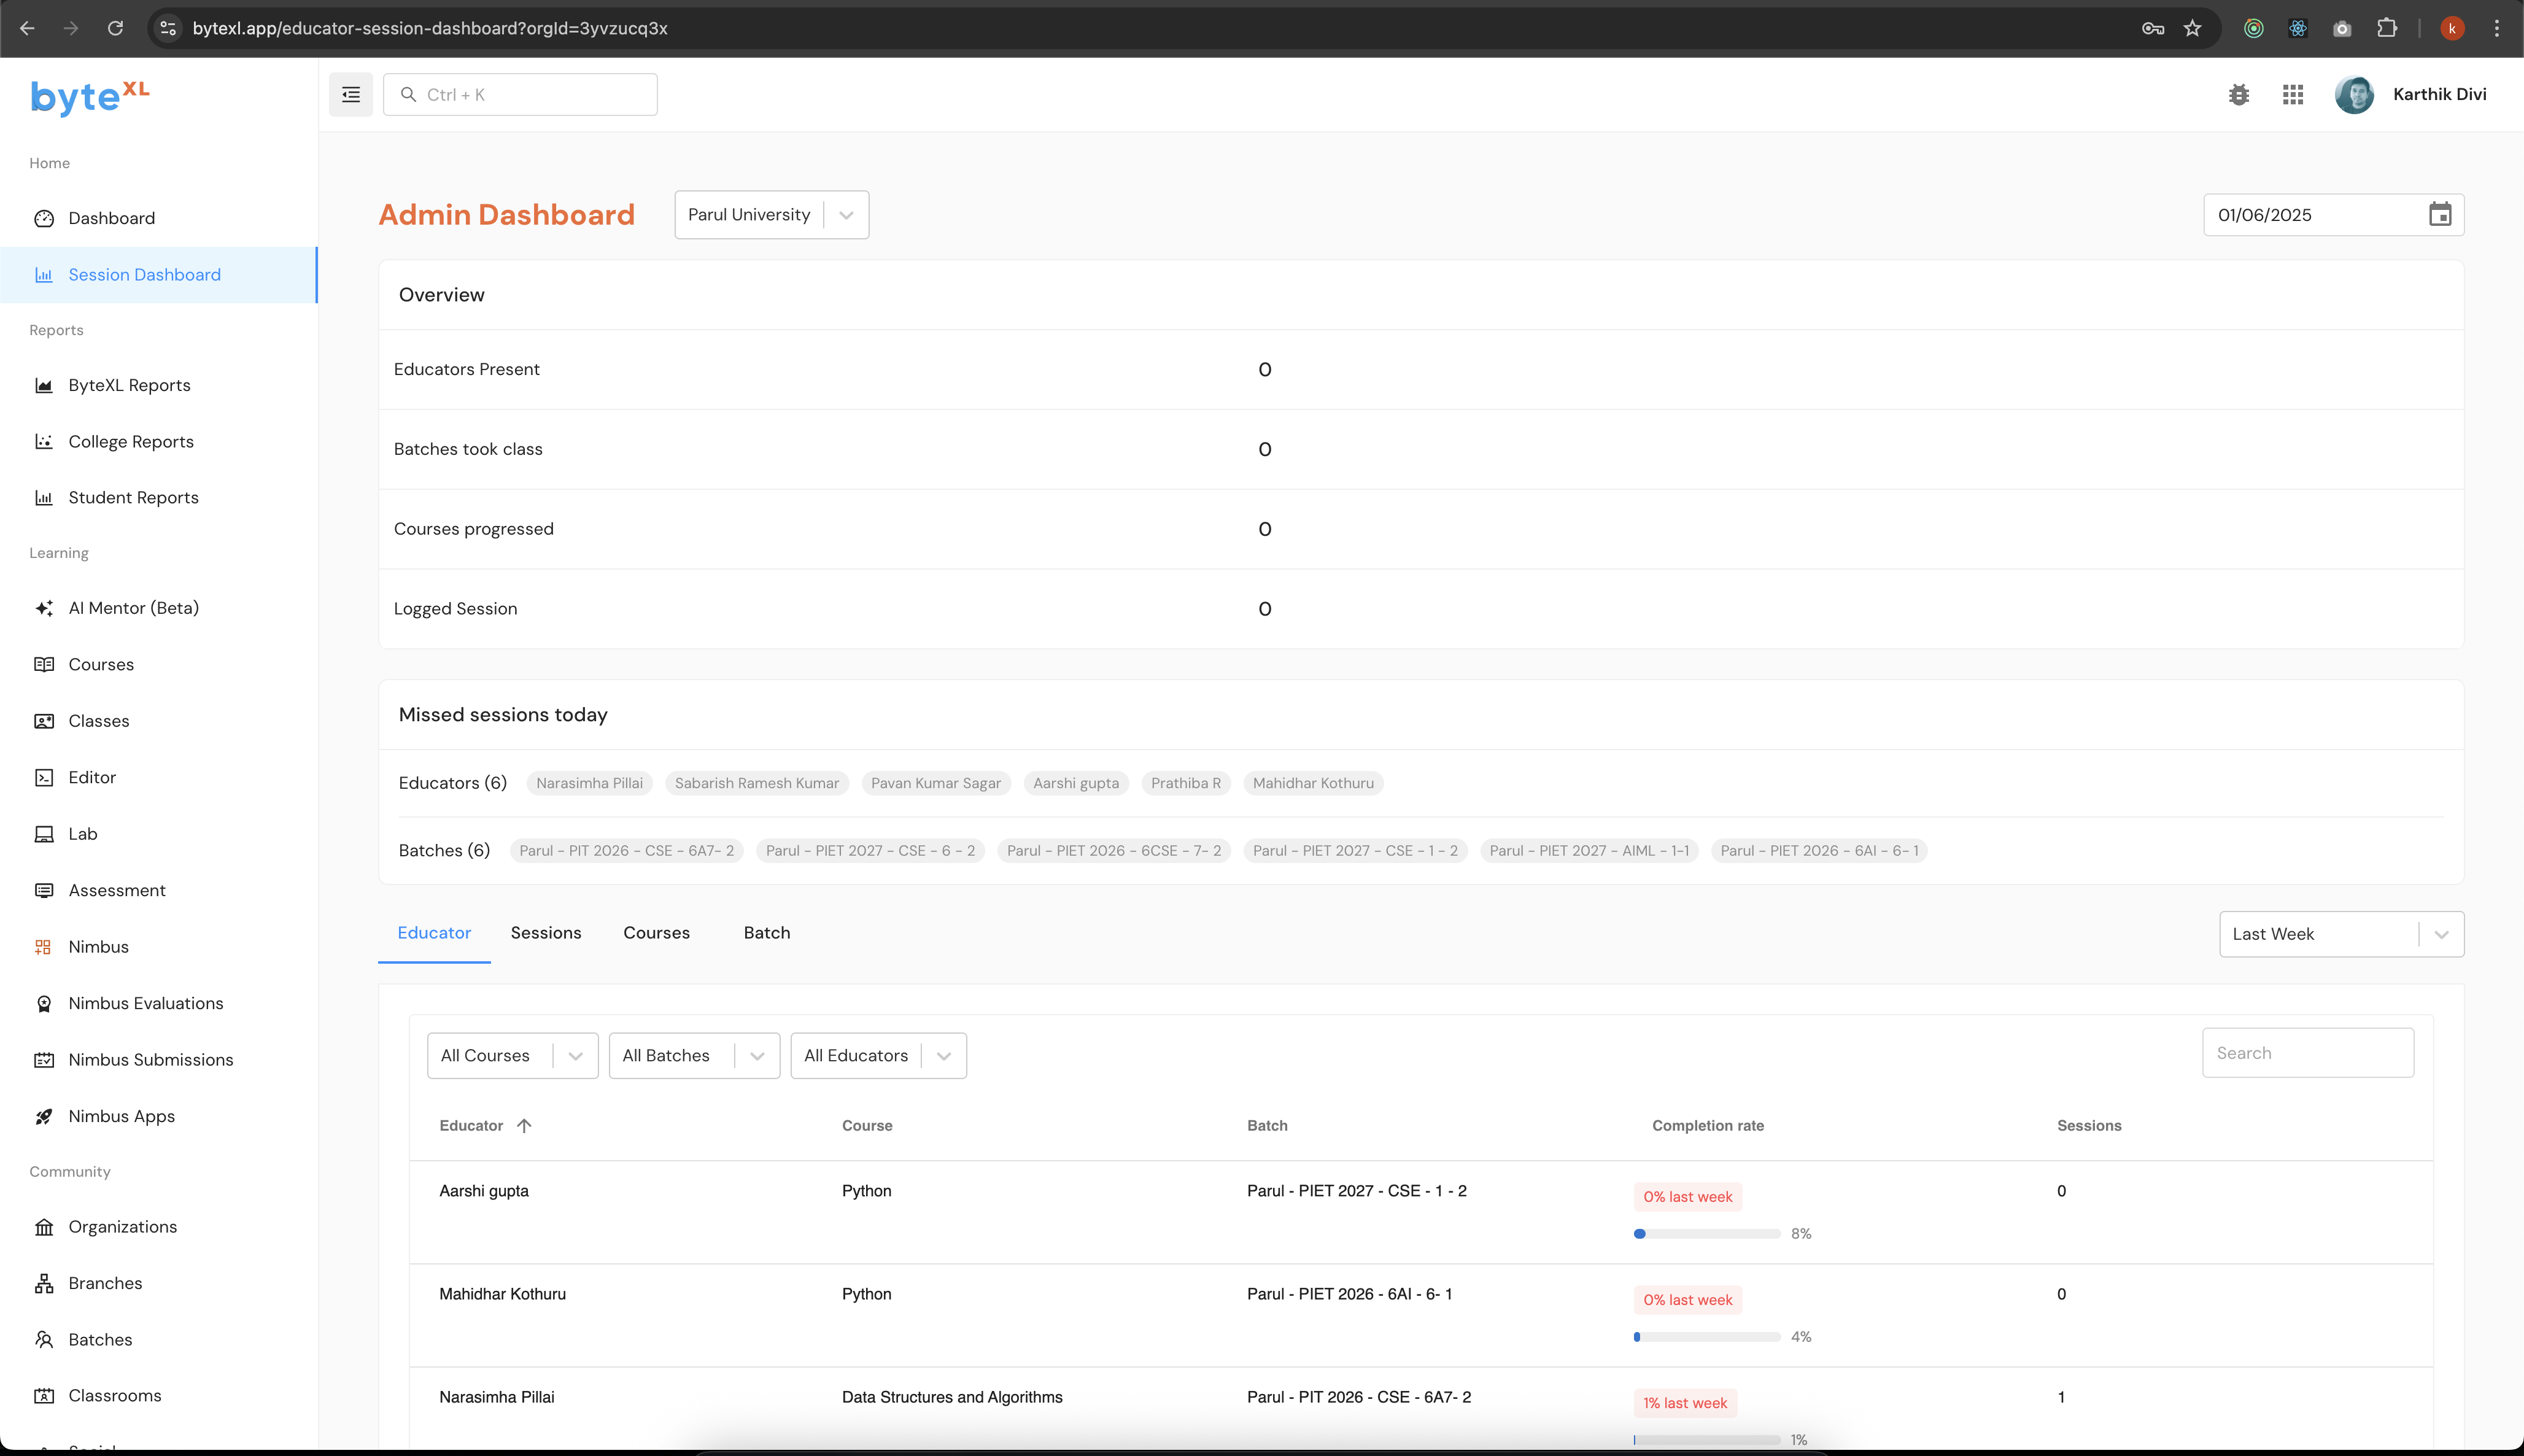
Task: Open Organizations in sidebar
Action: (x=122, y=1226)
